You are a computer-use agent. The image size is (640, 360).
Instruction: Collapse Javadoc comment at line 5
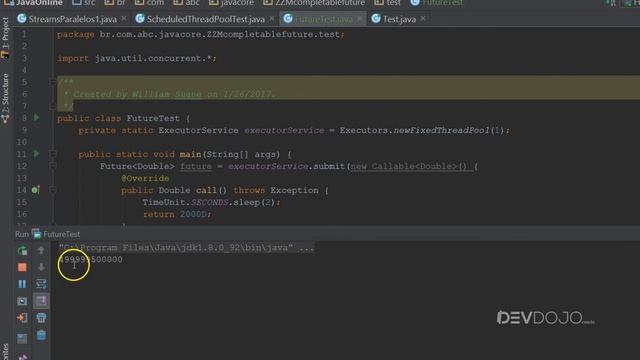[x=53, y=82]
